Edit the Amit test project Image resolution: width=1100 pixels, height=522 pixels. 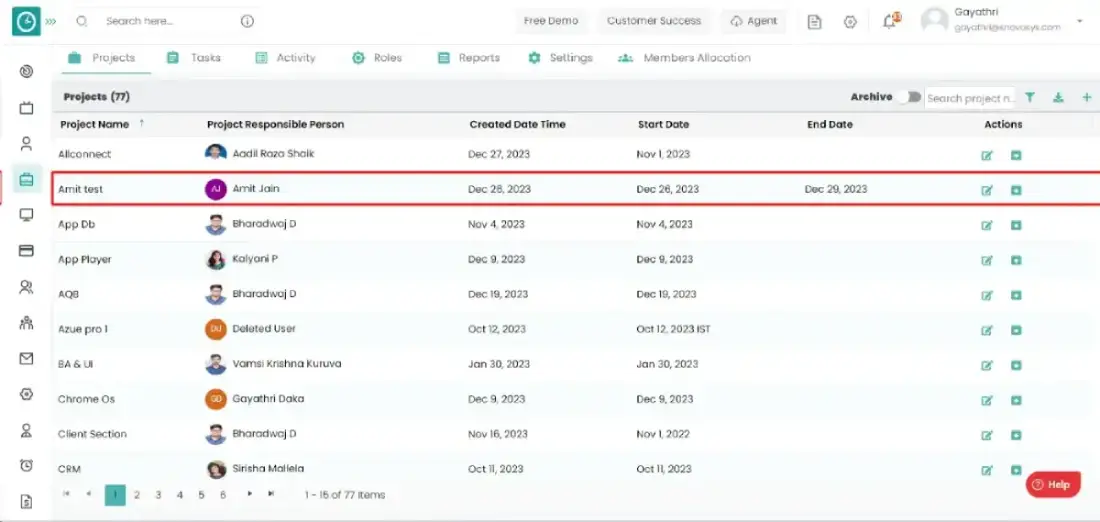987,190
